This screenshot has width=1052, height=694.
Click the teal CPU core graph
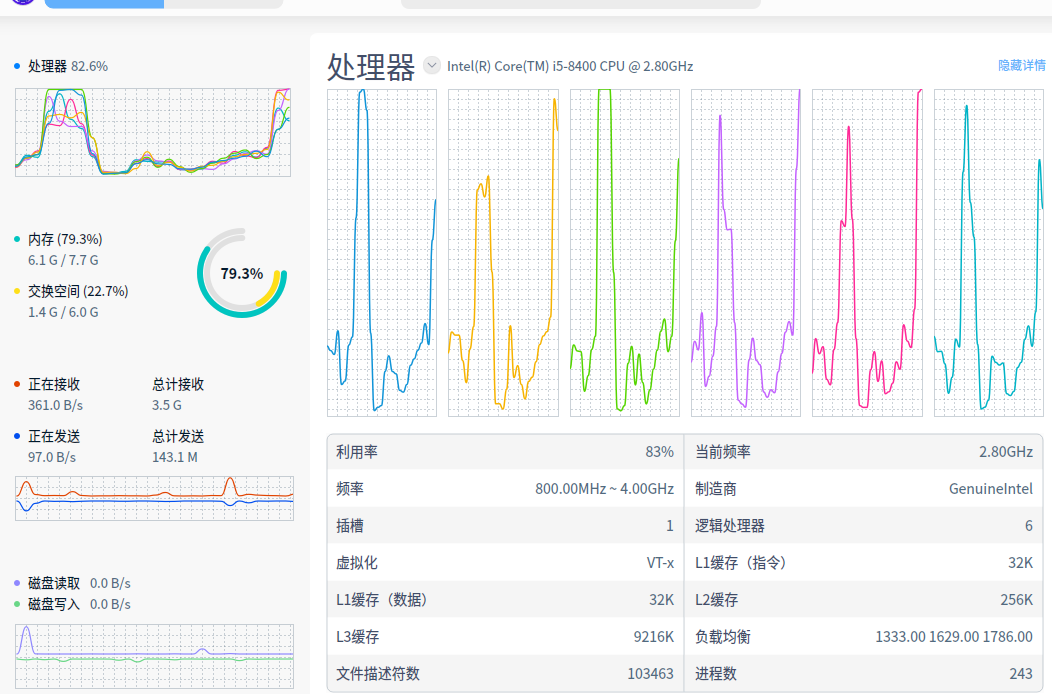point(988,252)
